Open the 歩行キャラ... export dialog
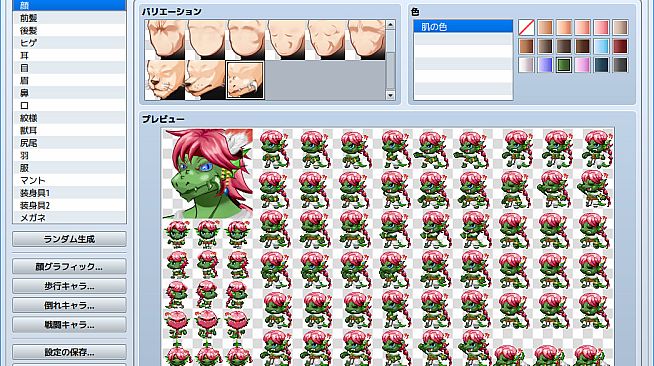This screenshot has height=366, width=654. click(x=69, y=286)
